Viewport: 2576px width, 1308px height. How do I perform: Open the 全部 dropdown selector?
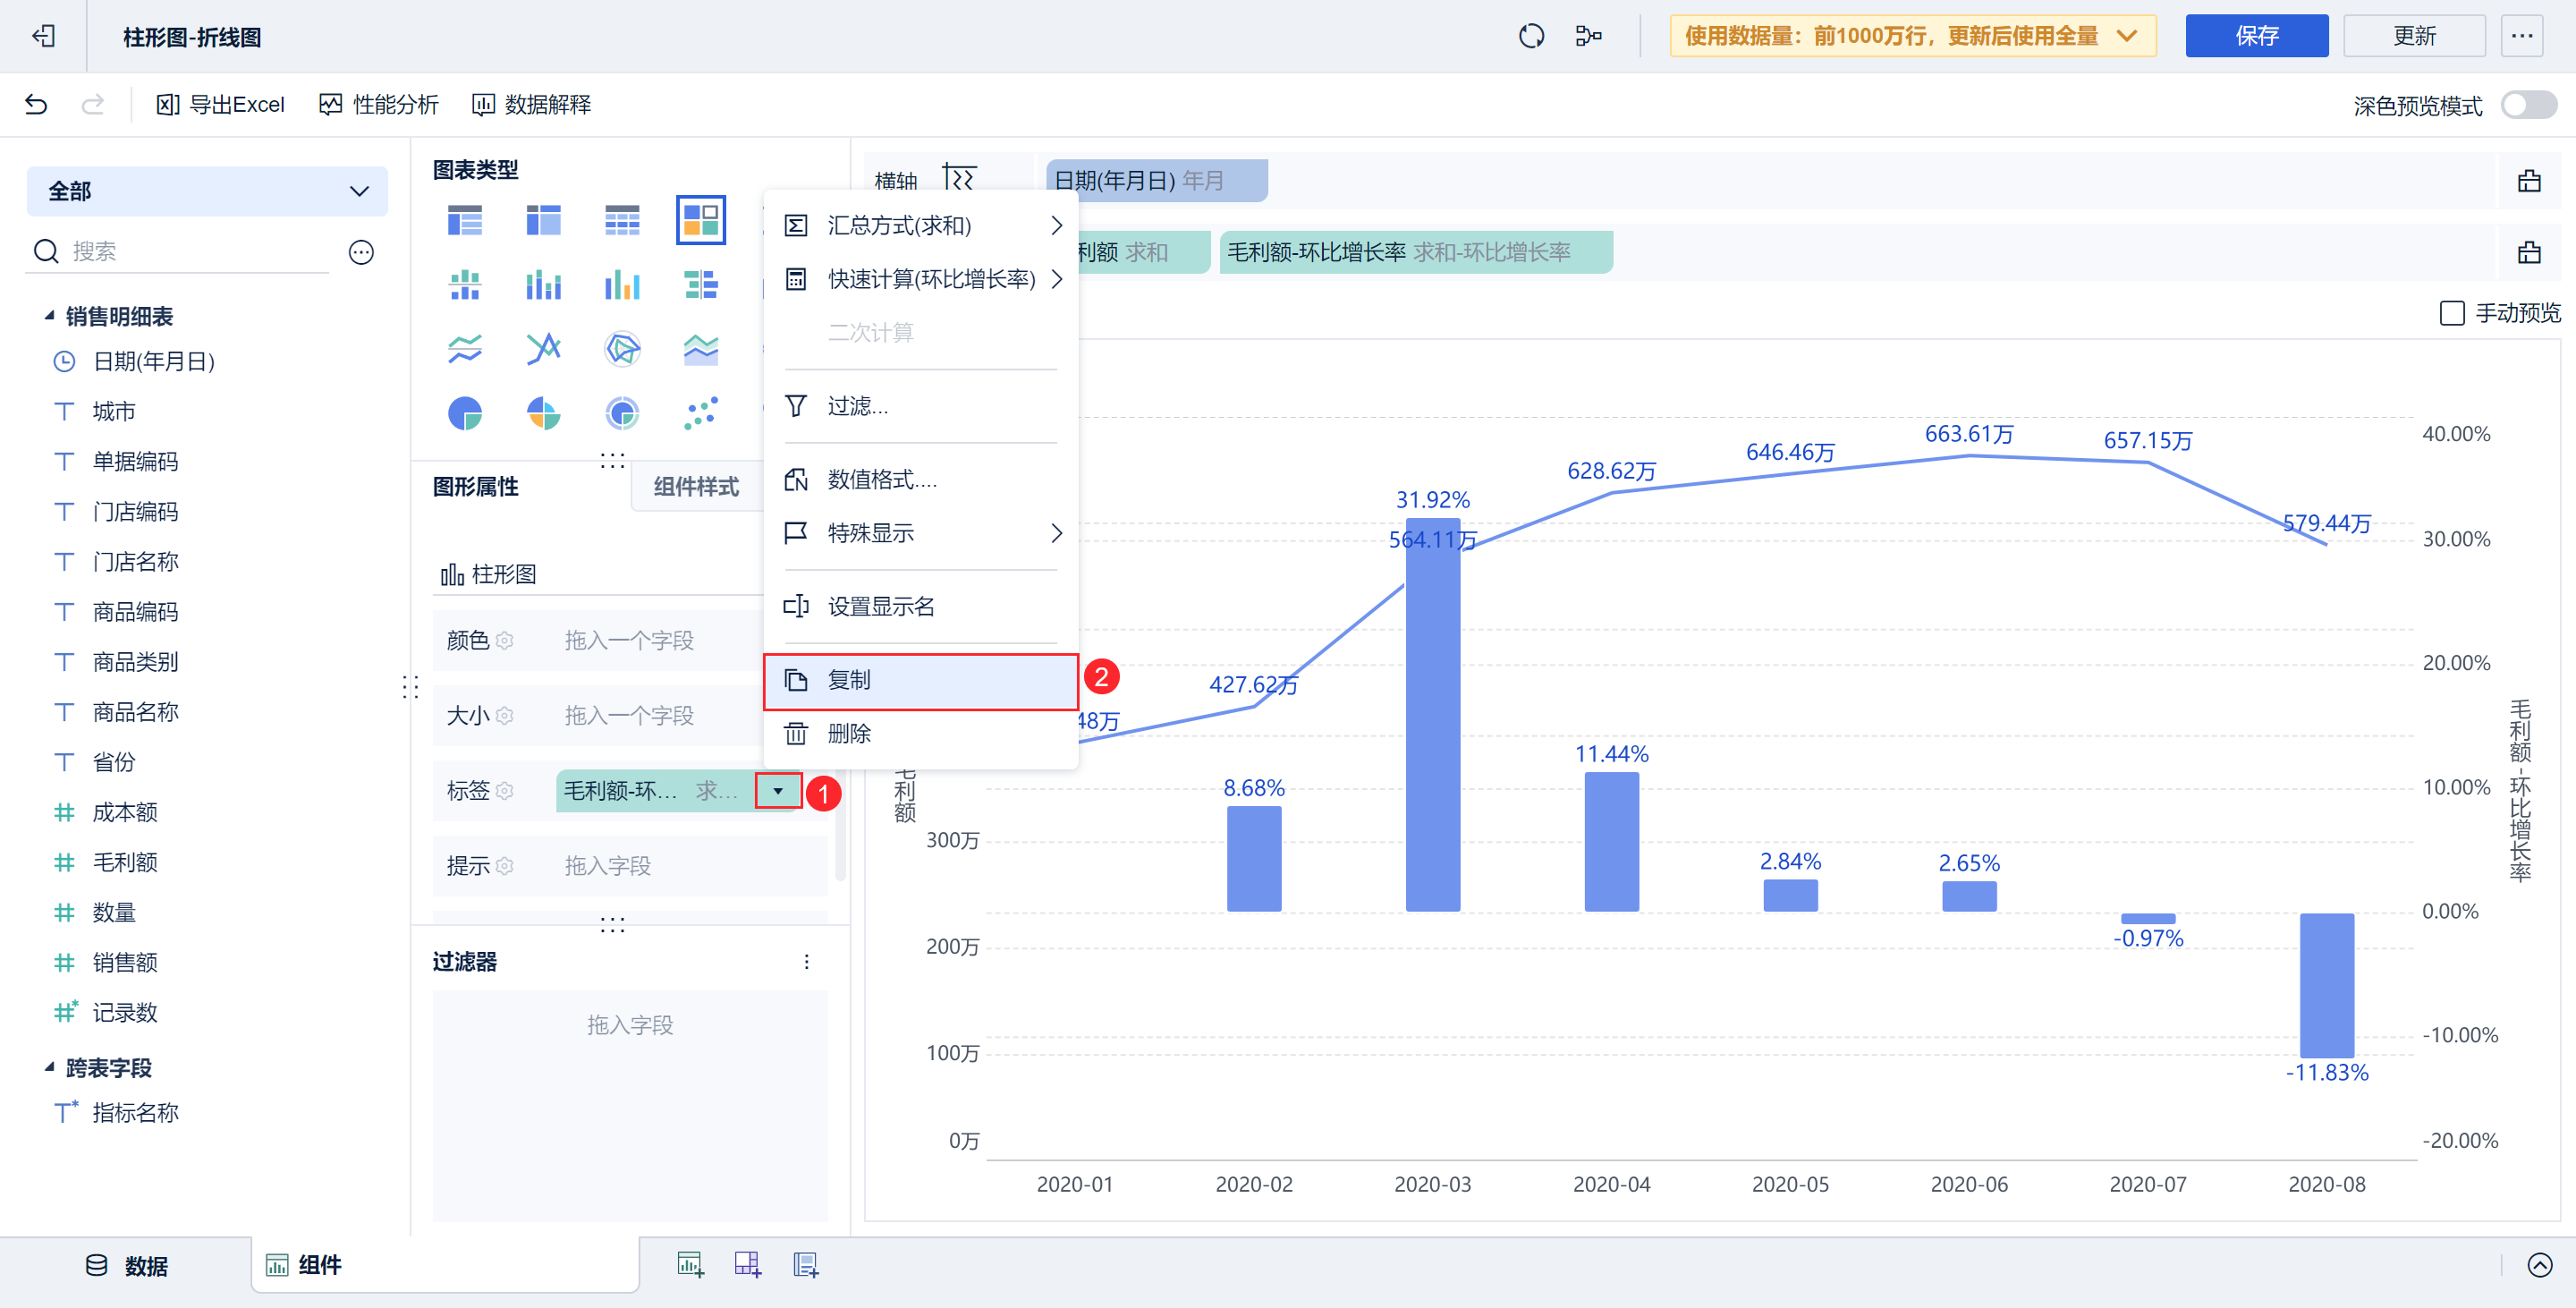pos(207,191)
